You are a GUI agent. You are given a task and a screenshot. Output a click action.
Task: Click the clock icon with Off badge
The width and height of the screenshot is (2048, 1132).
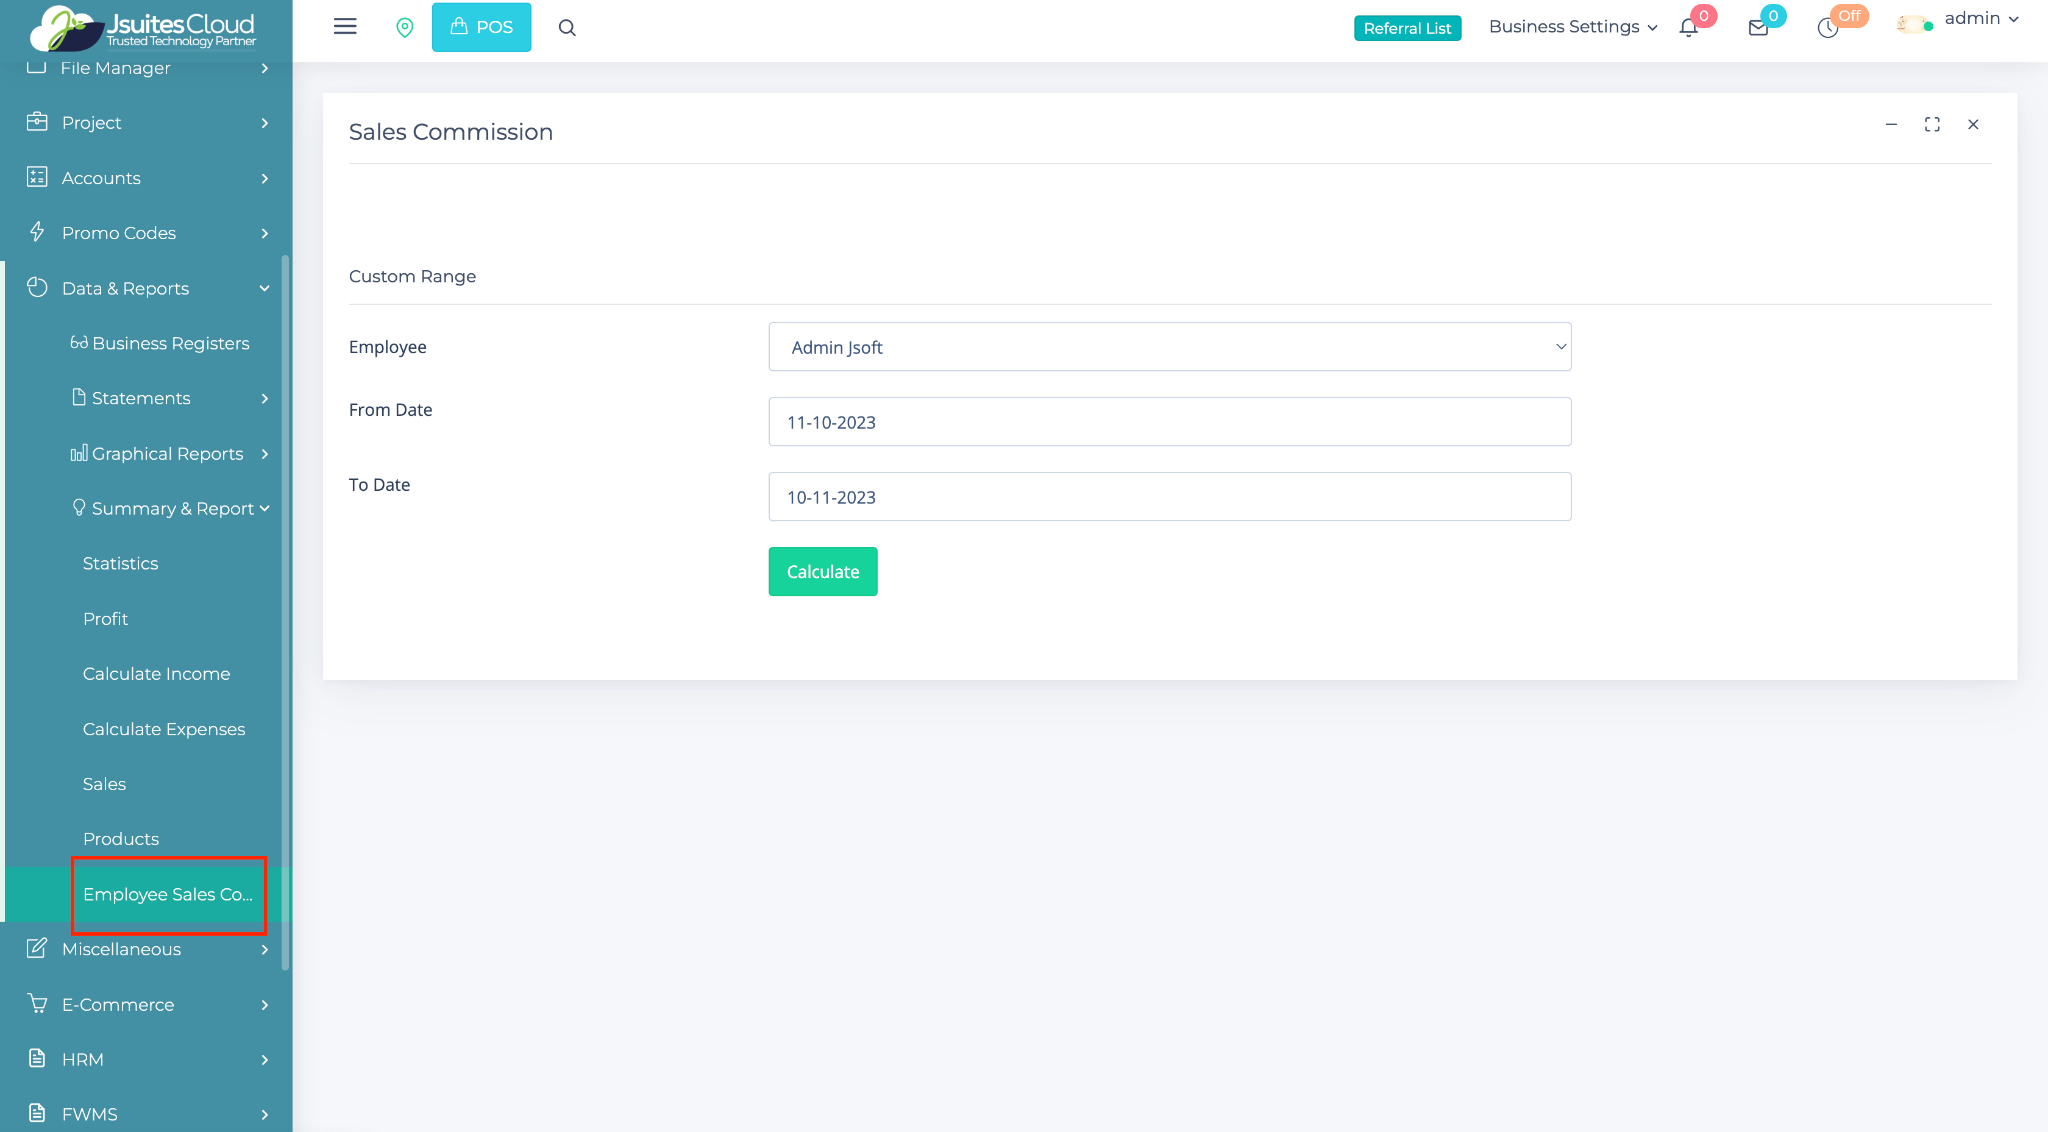[x=1828, y=28]
